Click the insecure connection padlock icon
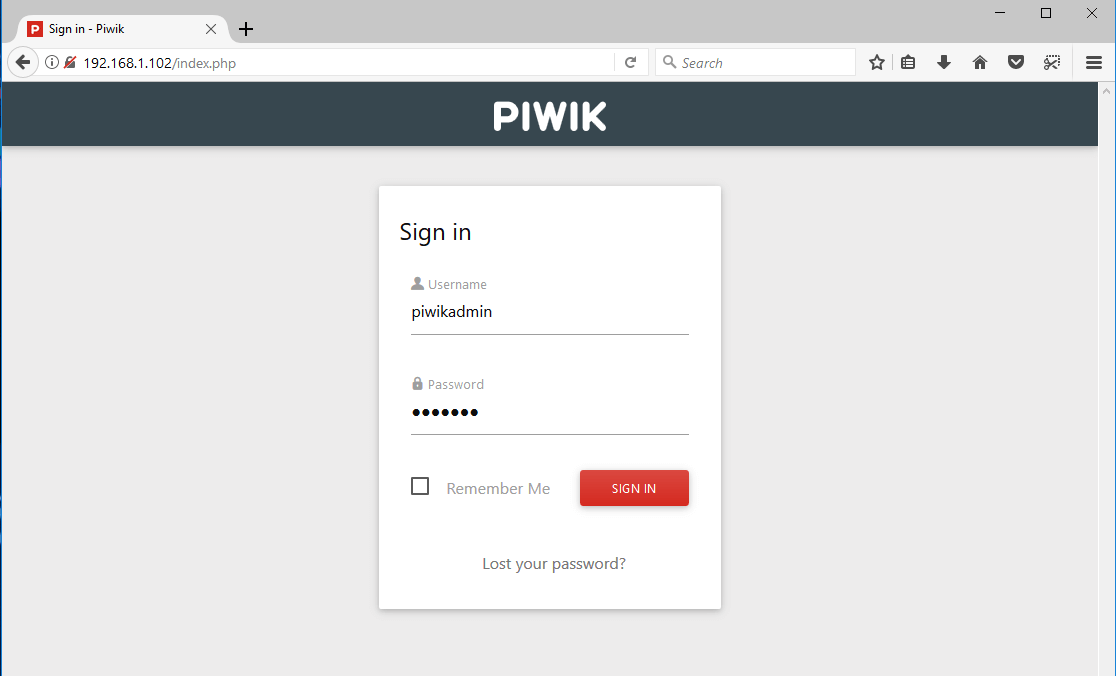Screen dimensions: 1116x676 pyautogui.click(x=70, y=63)
